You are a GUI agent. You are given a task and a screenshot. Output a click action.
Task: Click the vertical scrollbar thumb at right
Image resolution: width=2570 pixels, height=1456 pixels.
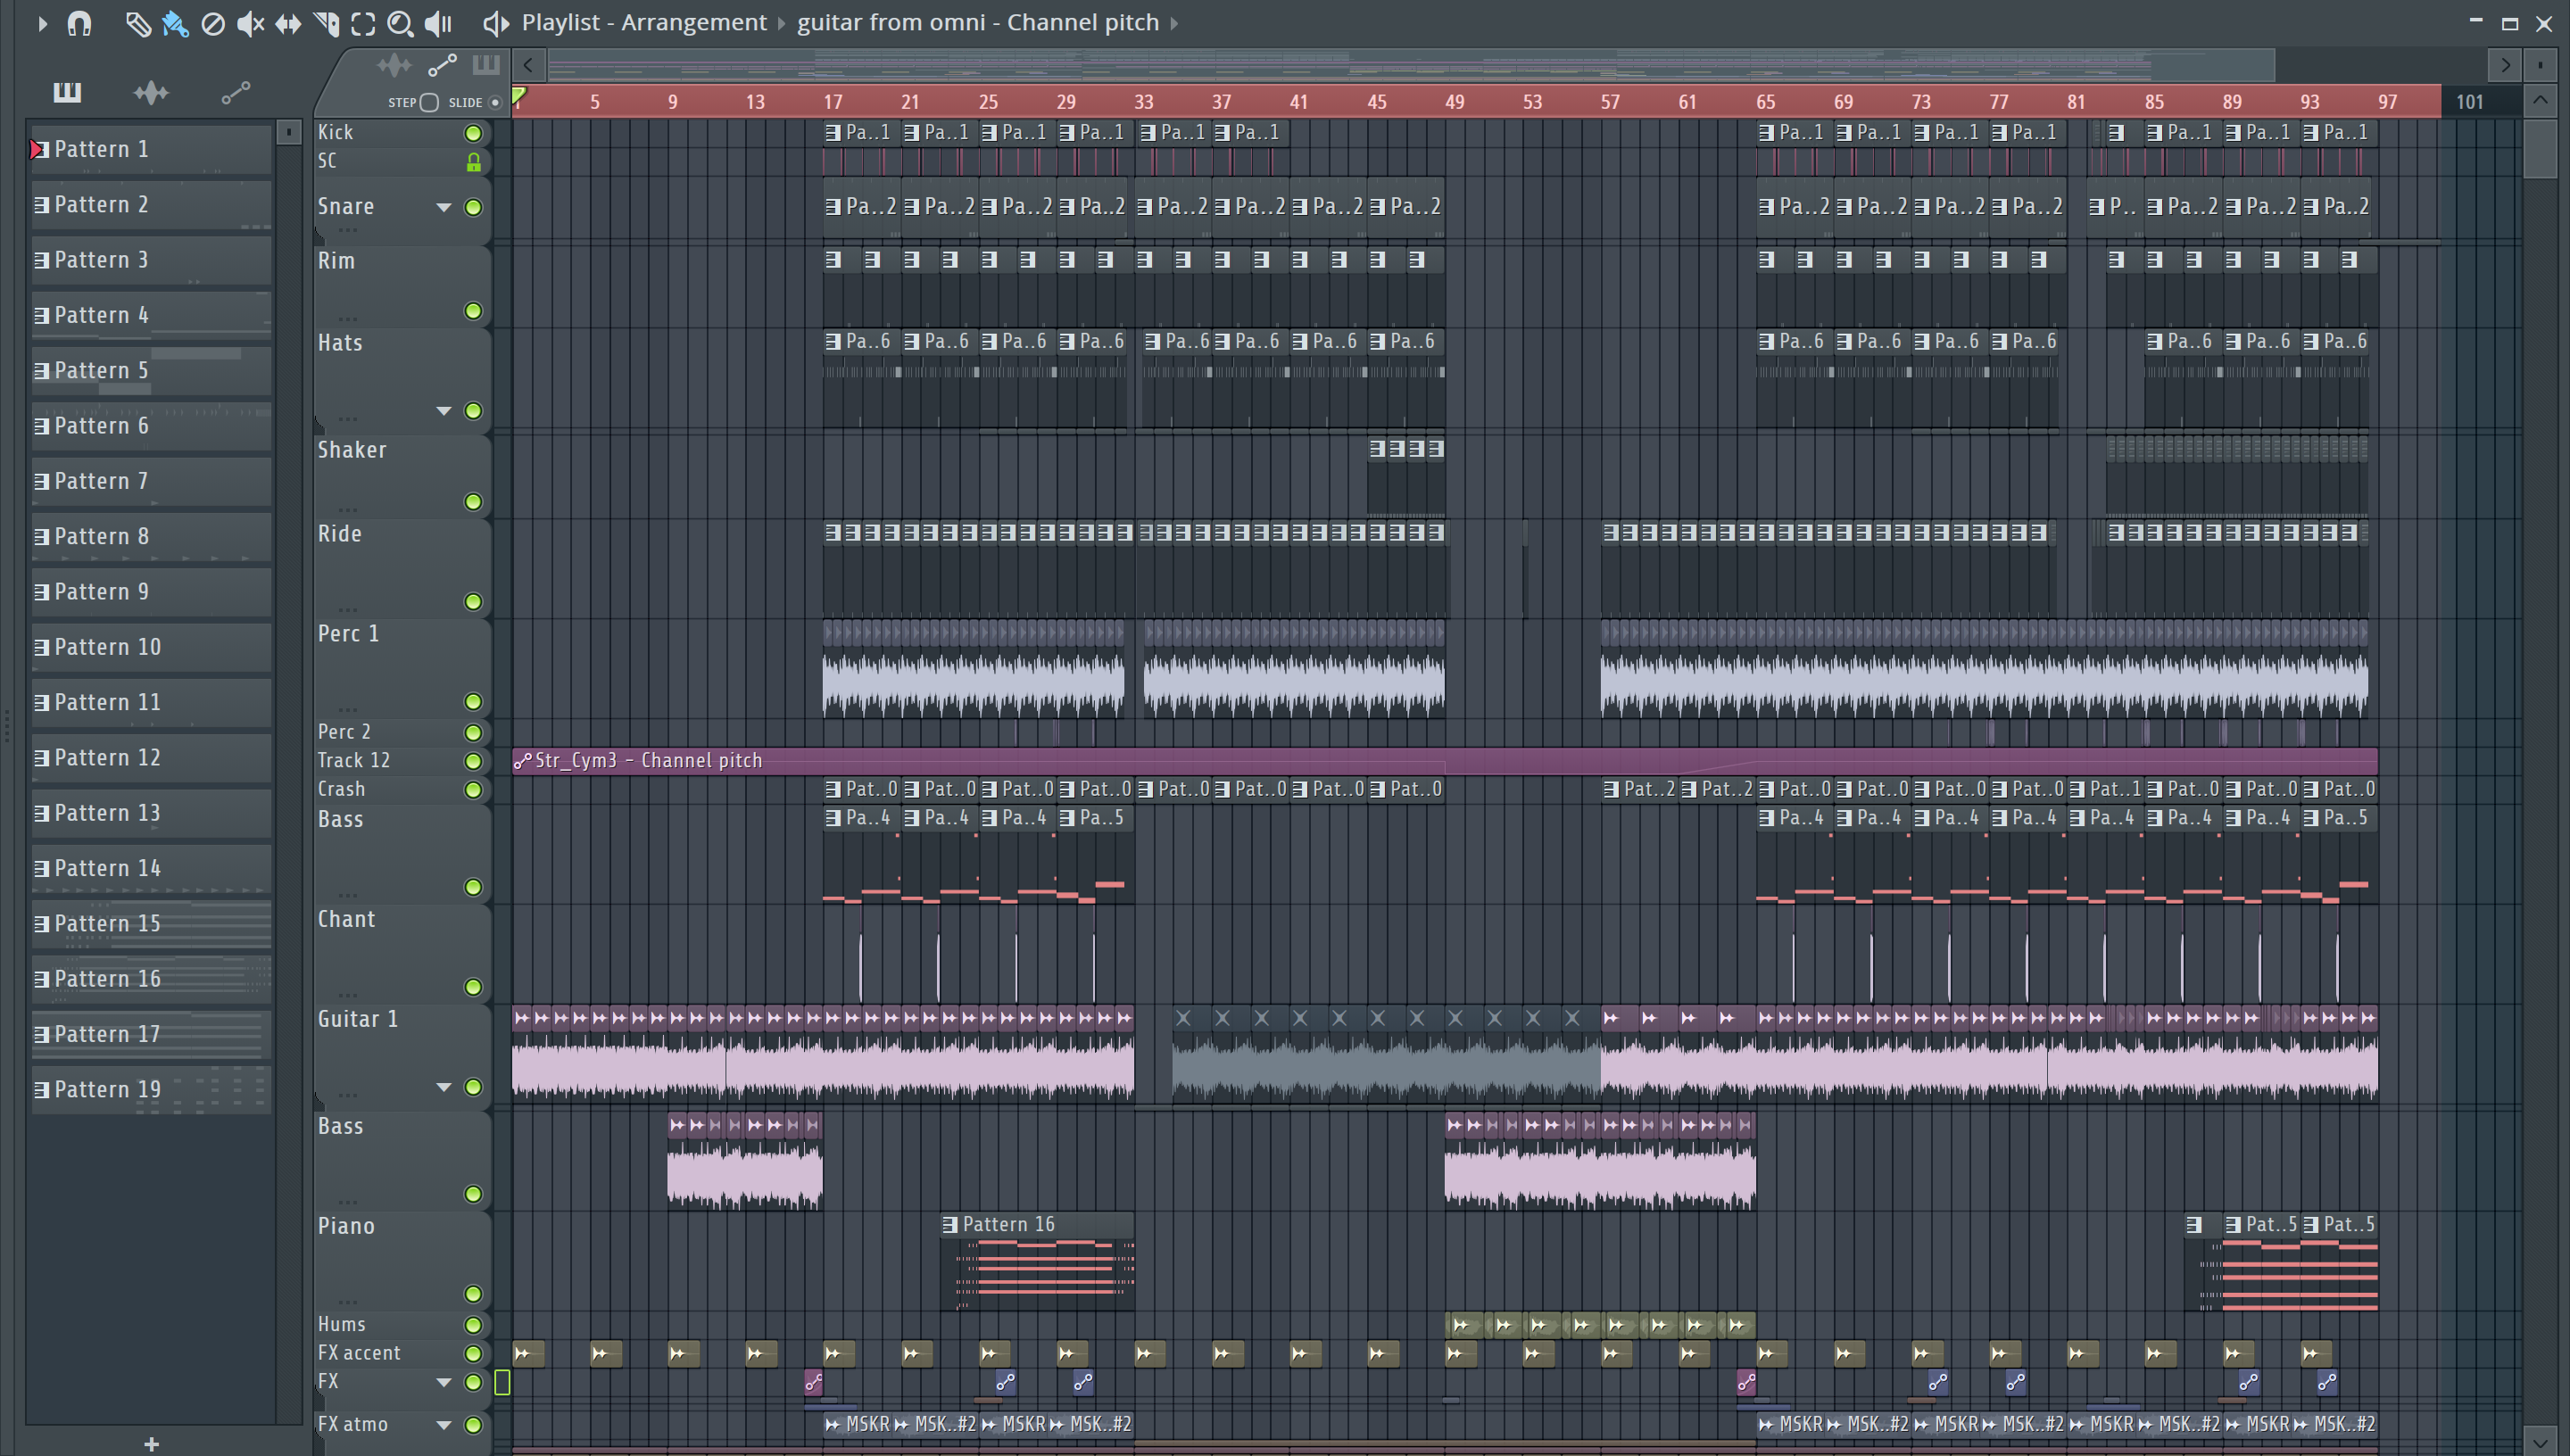(2540, 148)
